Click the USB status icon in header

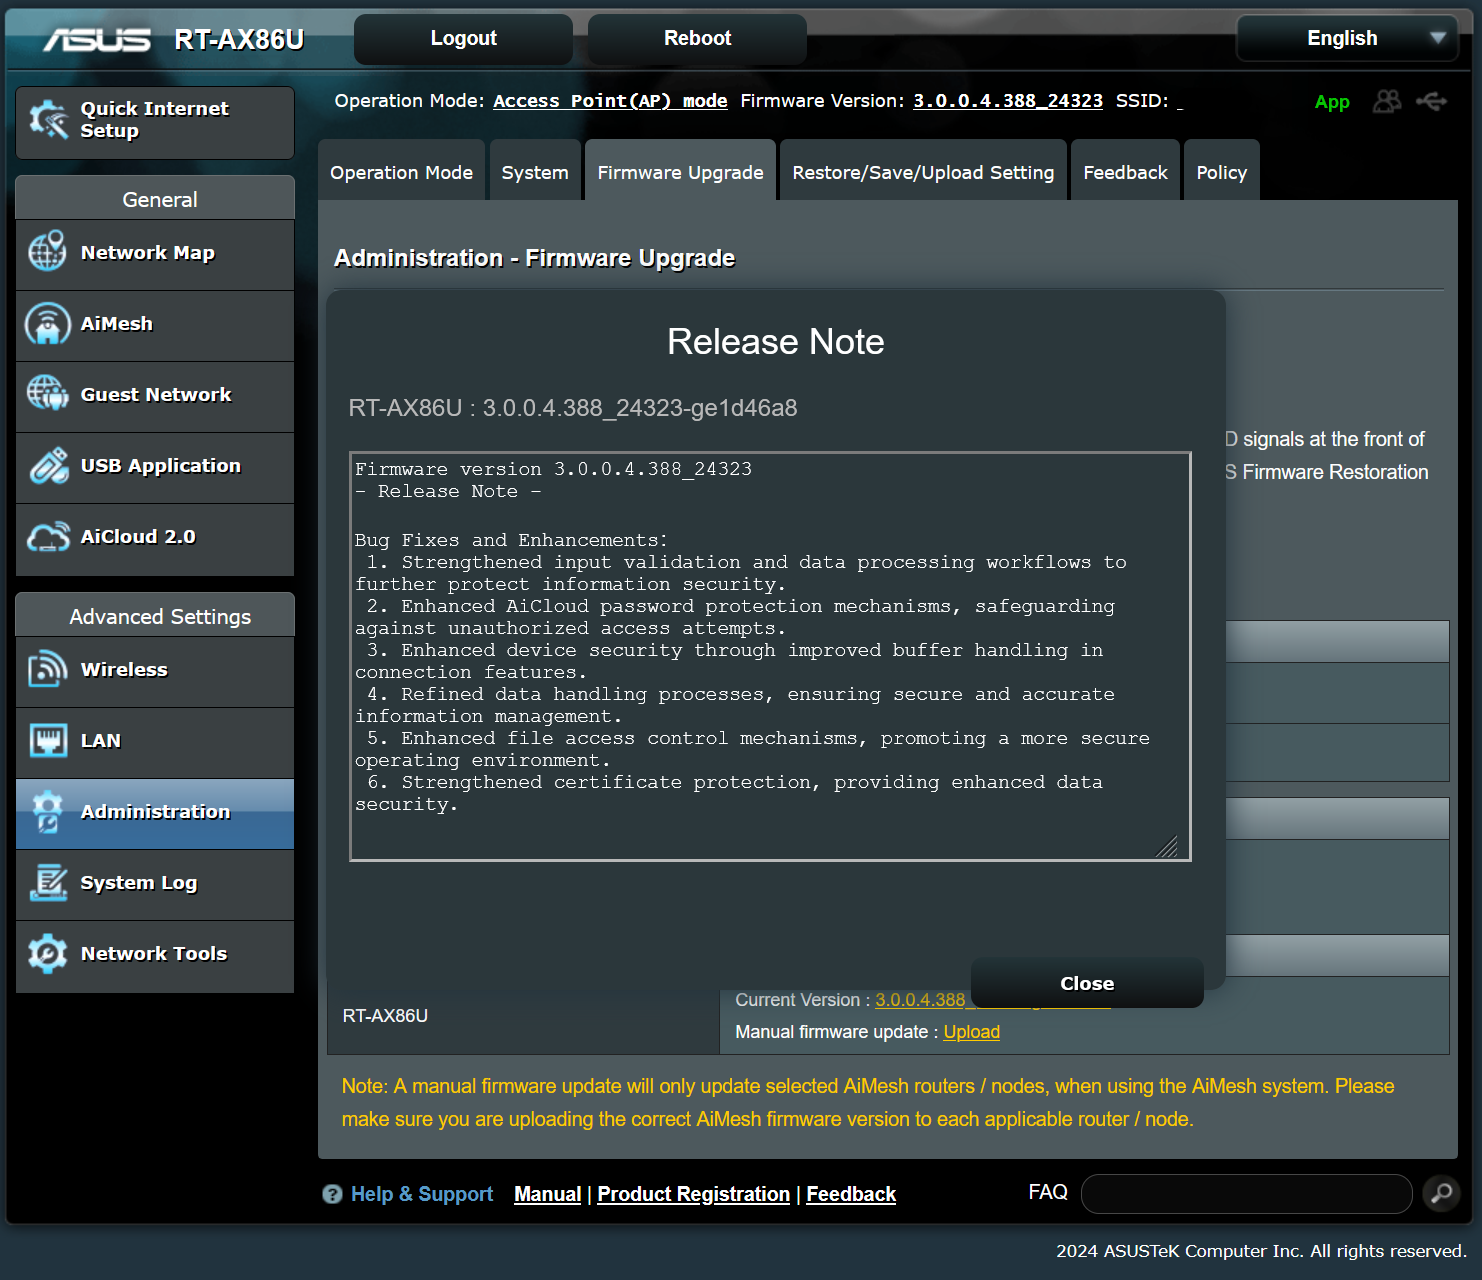[1431, 101]
